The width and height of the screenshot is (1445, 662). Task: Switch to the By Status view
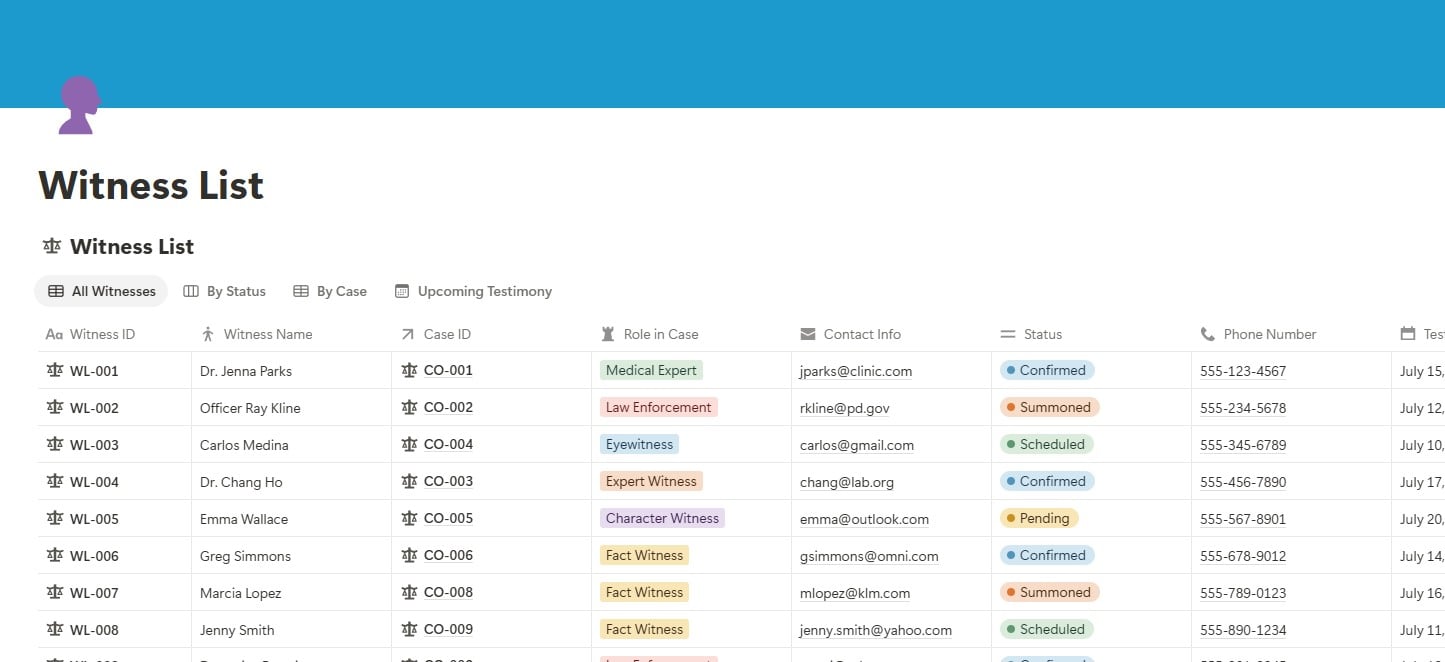[x=224, y=291]
